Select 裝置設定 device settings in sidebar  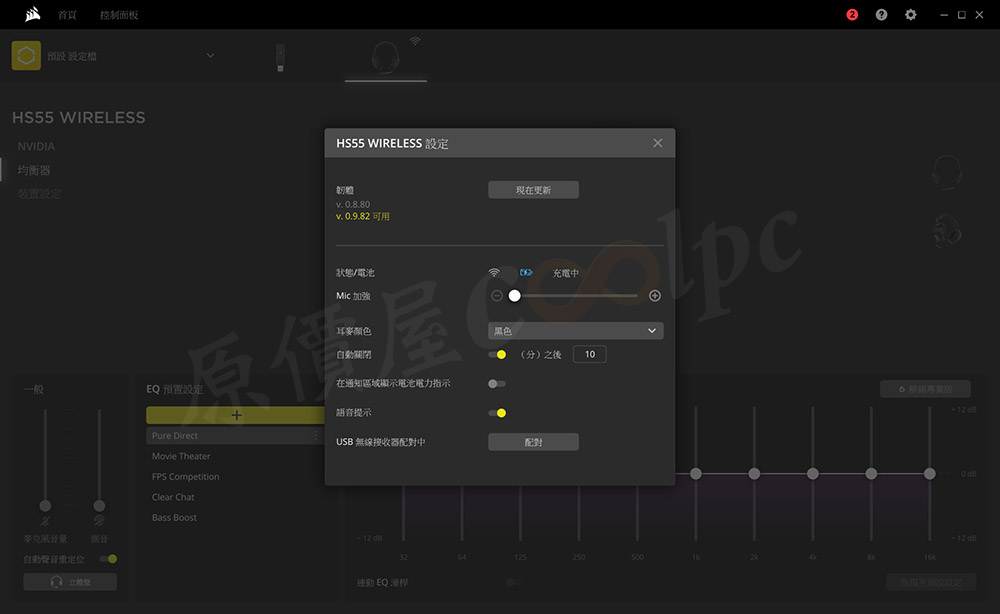point(40,193)
